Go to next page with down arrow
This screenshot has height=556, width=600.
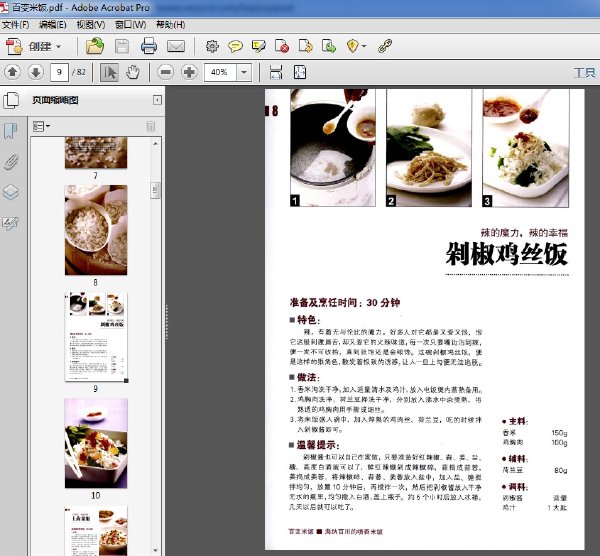click(36, 72)
